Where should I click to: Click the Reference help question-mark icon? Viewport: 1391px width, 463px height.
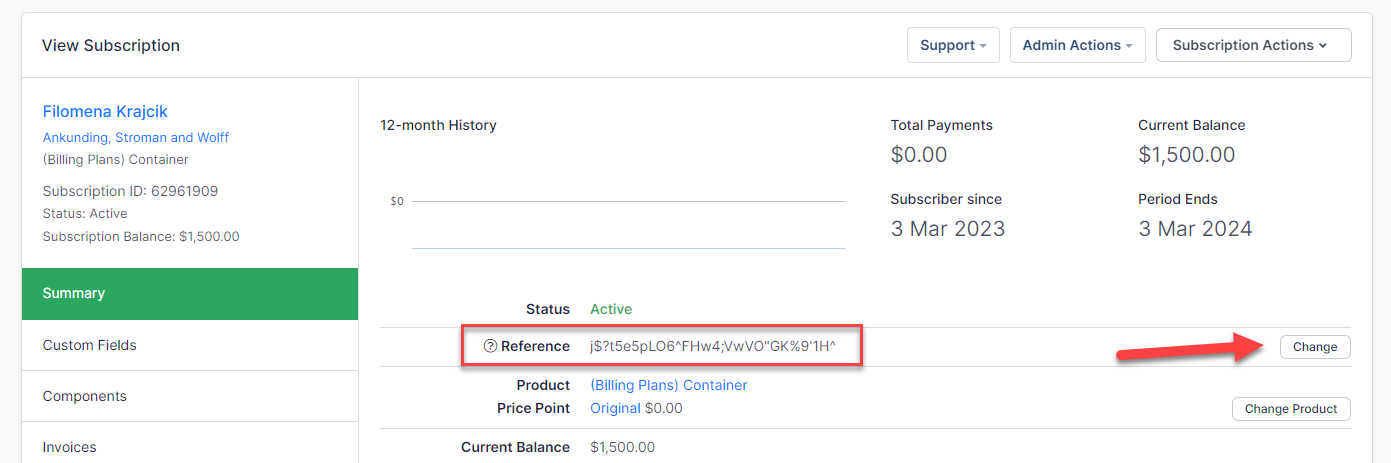tap(490, 347)
